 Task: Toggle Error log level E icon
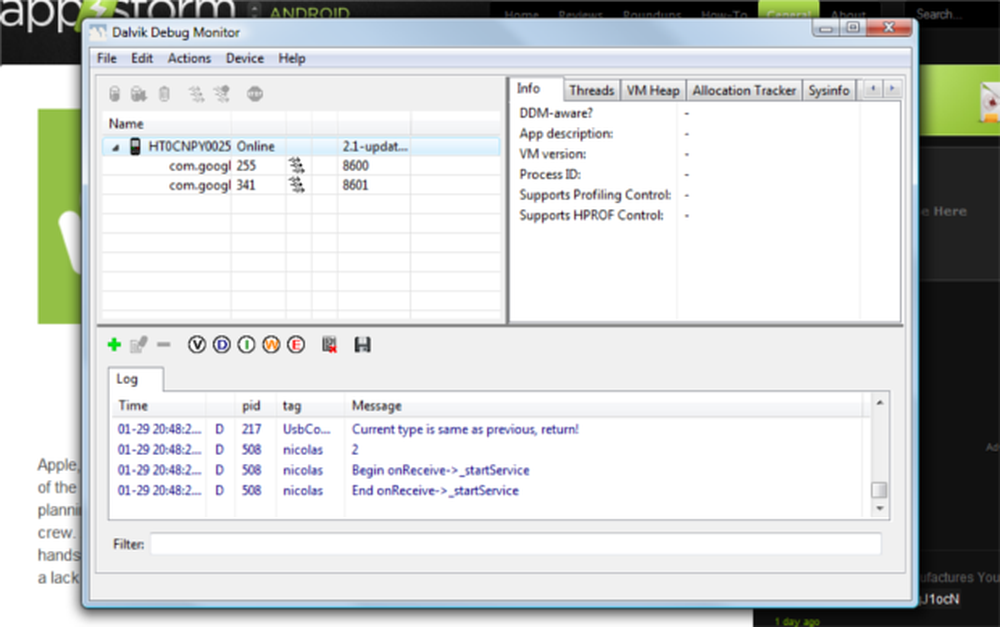296,345
